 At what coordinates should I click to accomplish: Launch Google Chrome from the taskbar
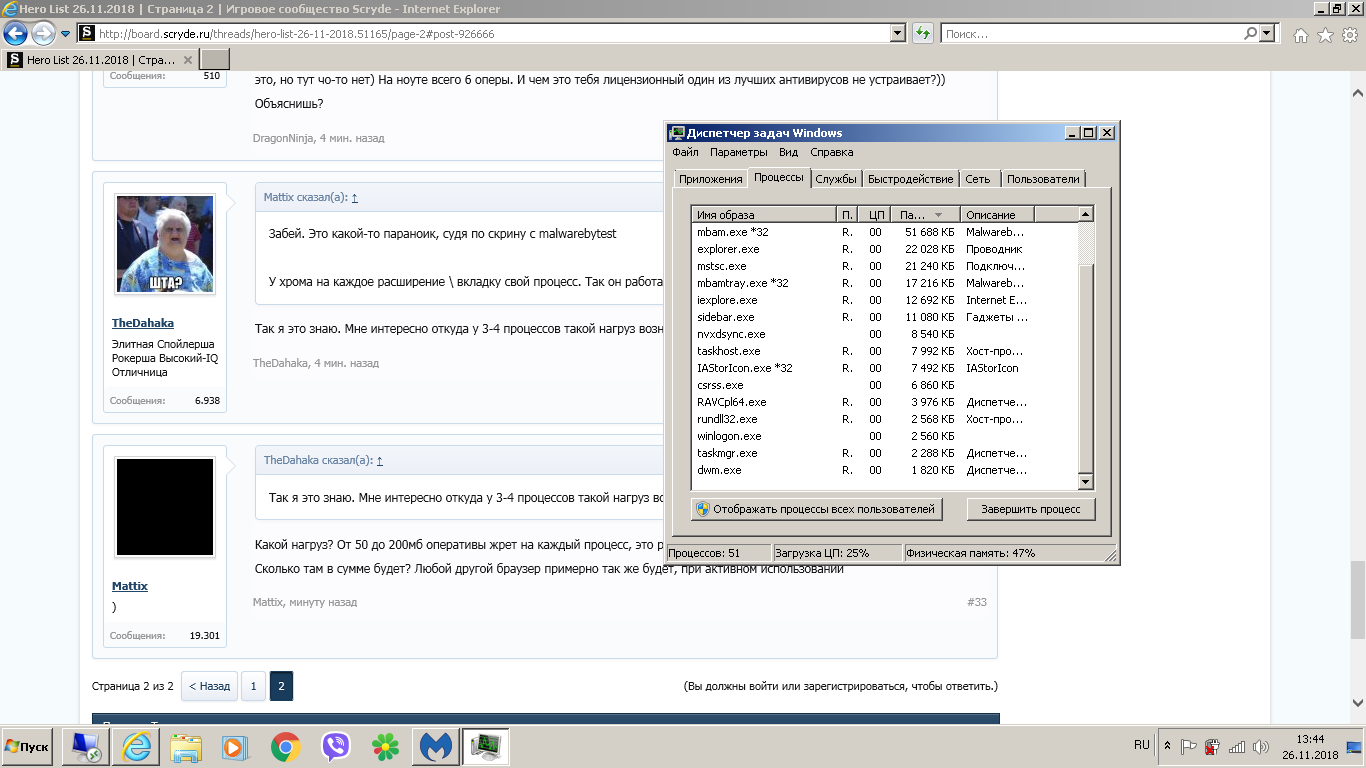tap(286, 747)
